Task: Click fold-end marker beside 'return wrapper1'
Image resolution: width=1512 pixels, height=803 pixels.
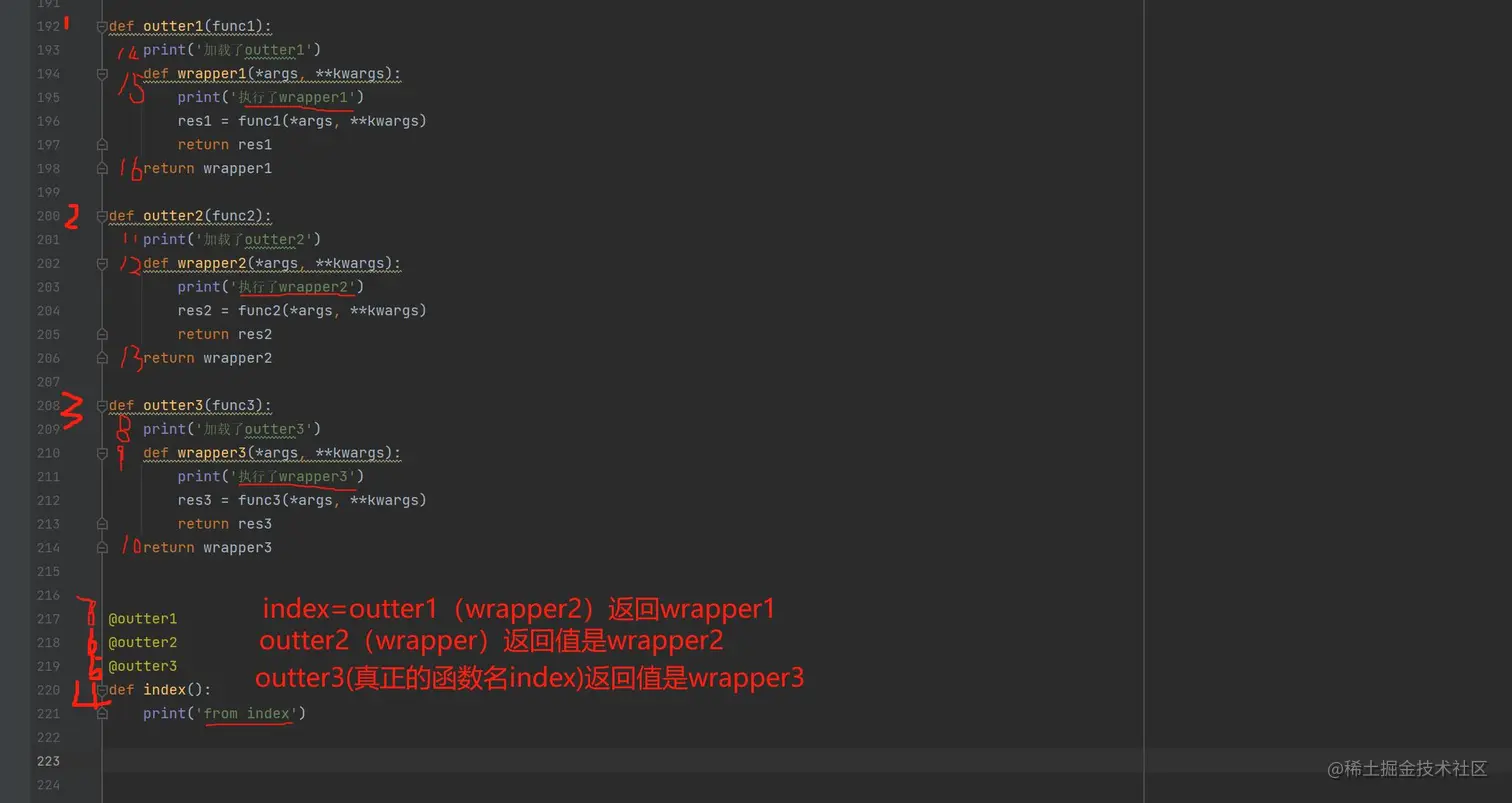Action: point(102,168)
